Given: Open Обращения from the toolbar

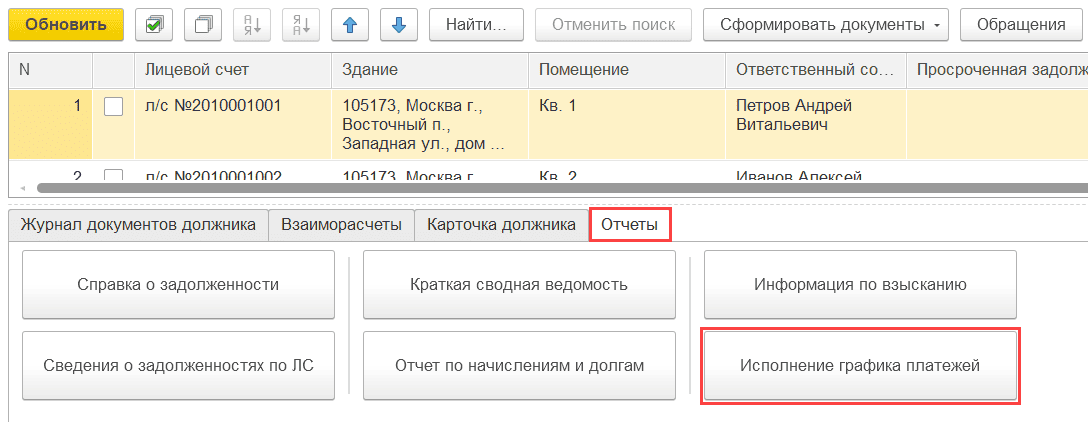Looking at the screenshot, I should 1021,25.
